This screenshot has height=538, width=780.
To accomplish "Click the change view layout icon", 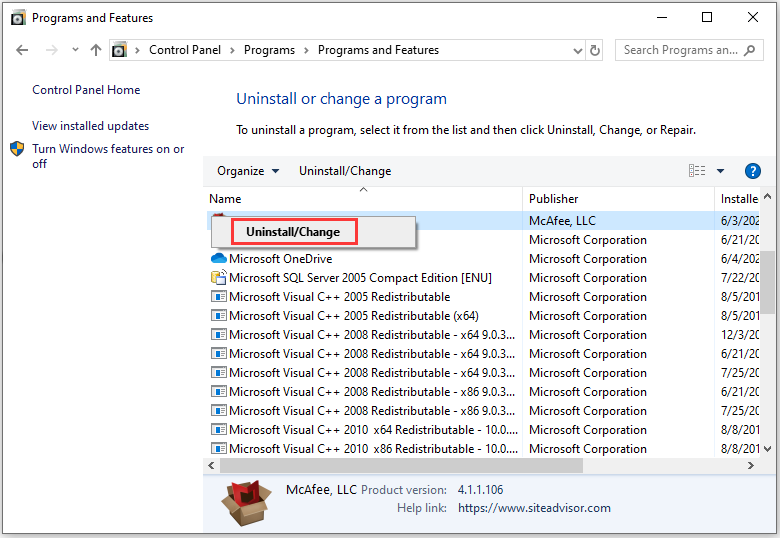I will (697, 171).
